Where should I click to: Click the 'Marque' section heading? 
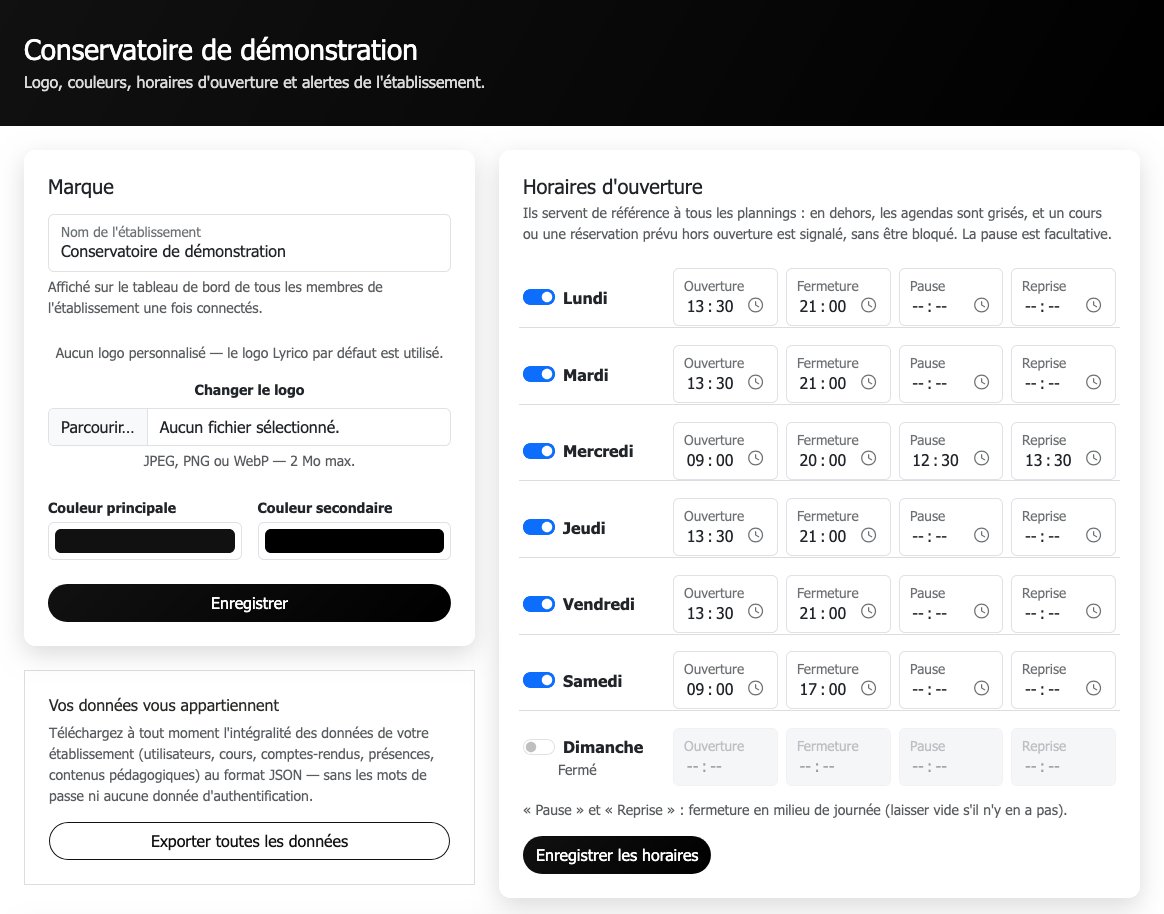click(x=81, y=186)
